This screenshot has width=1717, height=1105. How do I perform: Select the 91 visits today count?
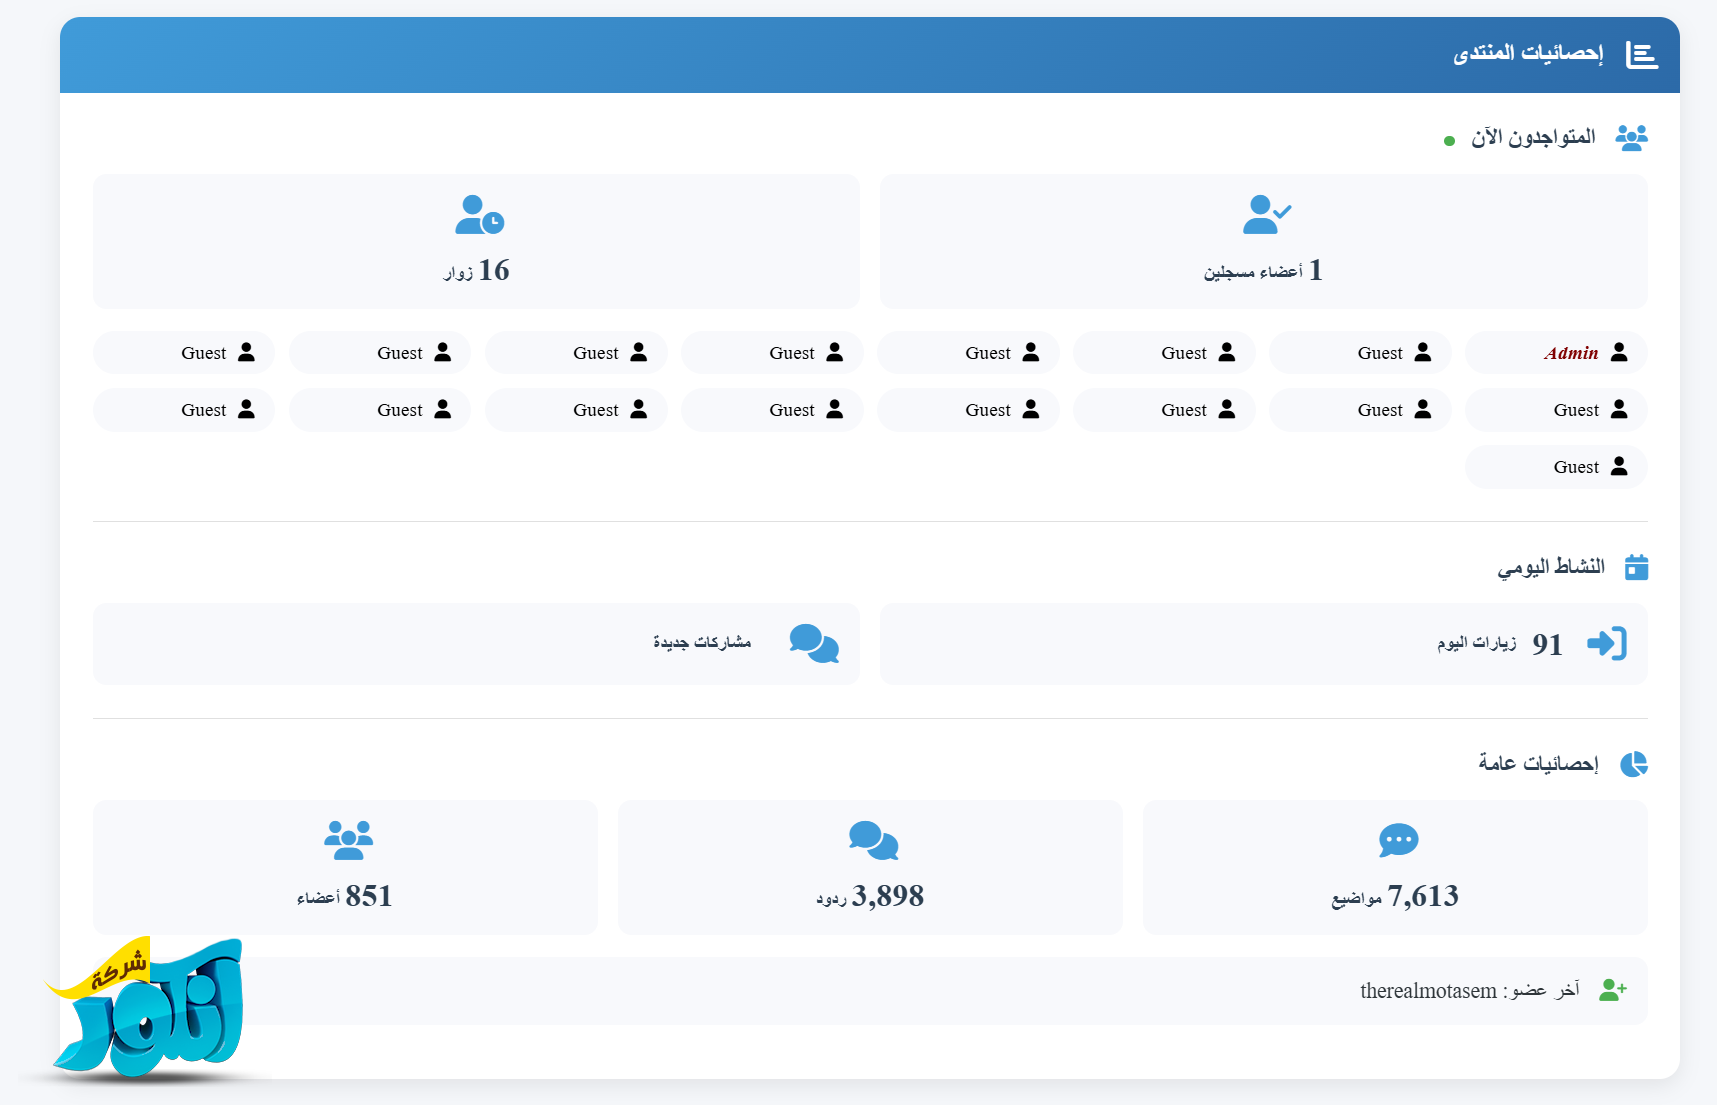pos(1546,645)
